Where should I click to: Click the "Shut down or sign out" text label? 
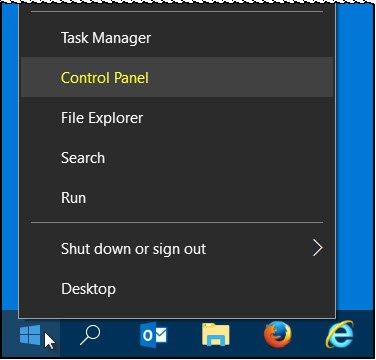(133, 249)
